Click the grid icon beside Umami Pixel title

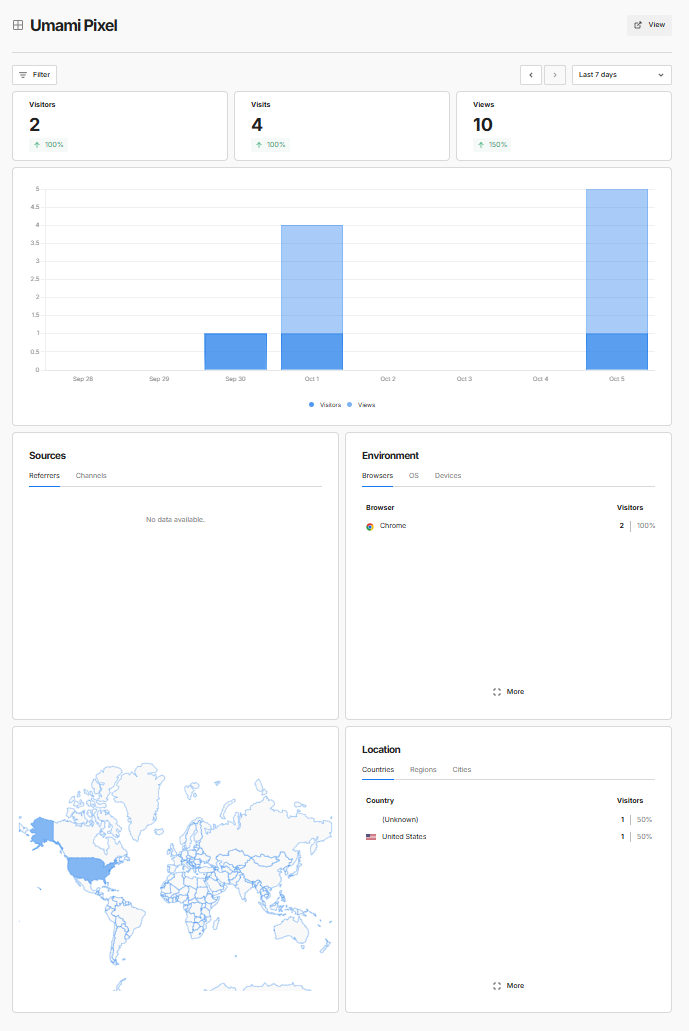18,25
